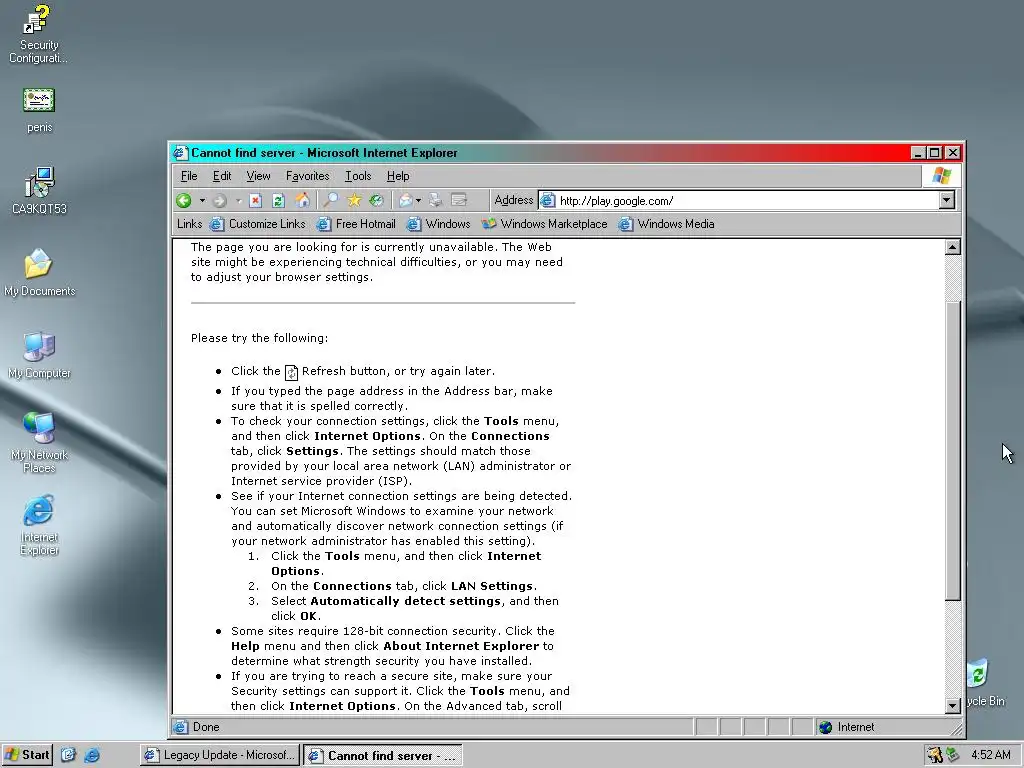The image size is (1024, 768).
Task: Click the Windows flag throbber logo
Action: pos(942,176)
